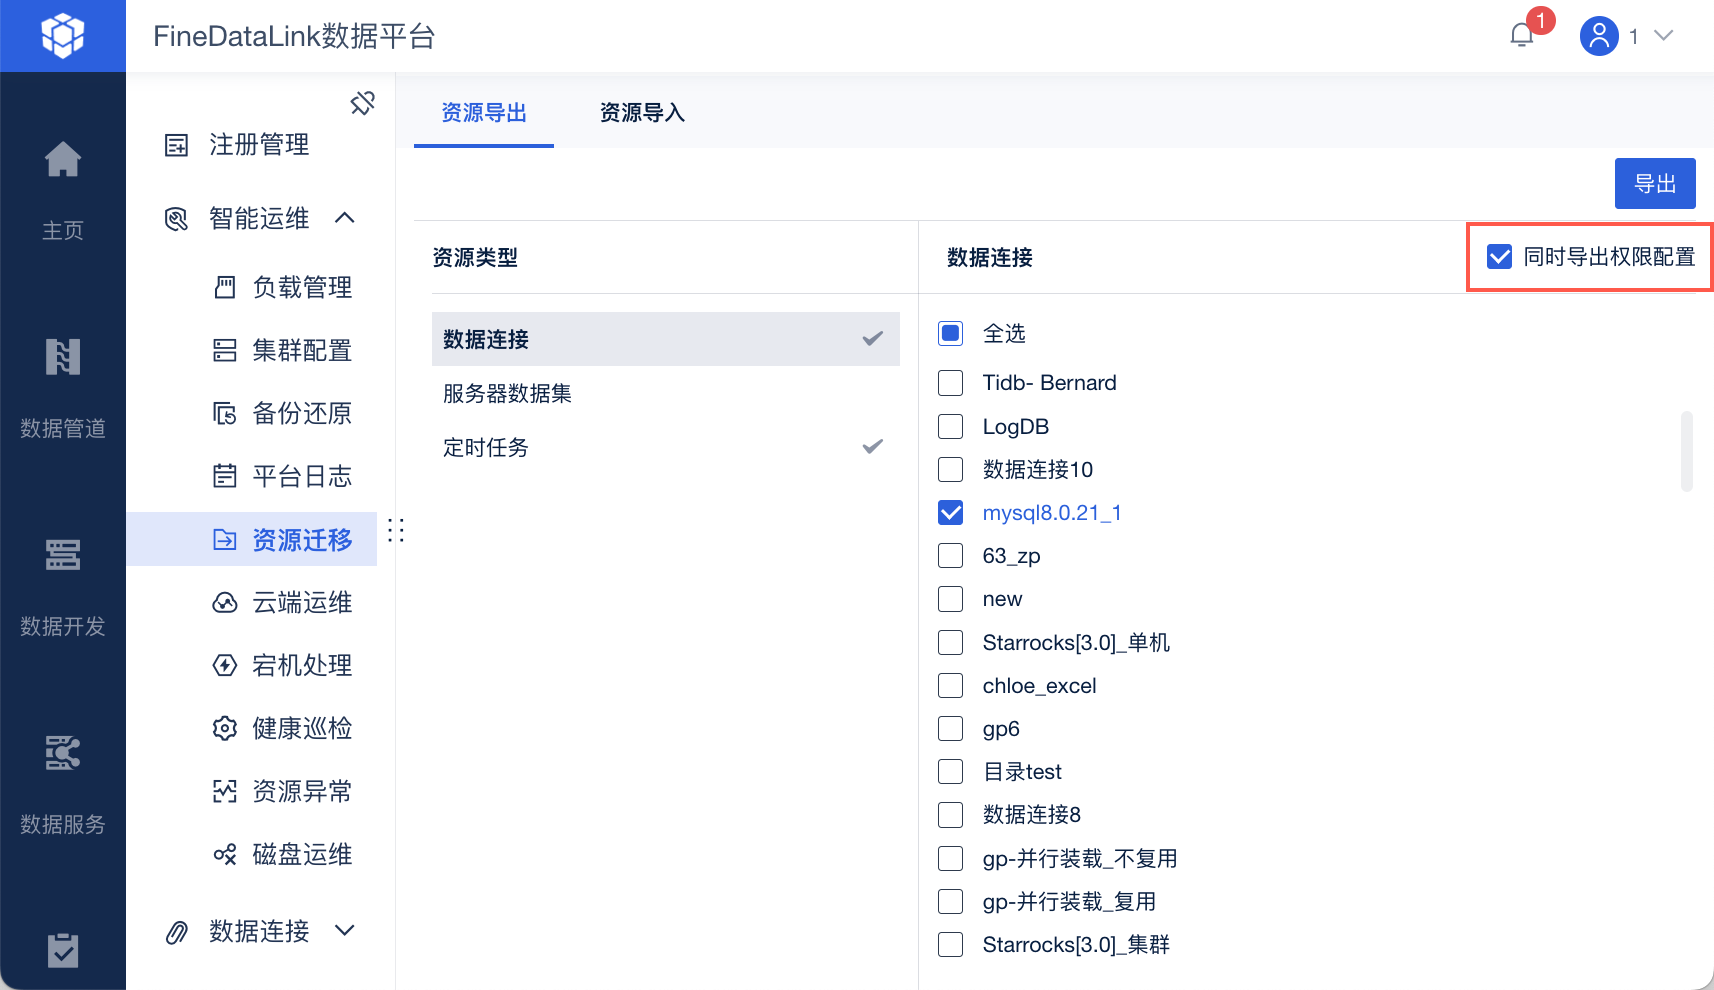This screenshot has width=1714, height=990.
Task: Toggle the 全选 checkbox
Action: (x=950, y=333)
